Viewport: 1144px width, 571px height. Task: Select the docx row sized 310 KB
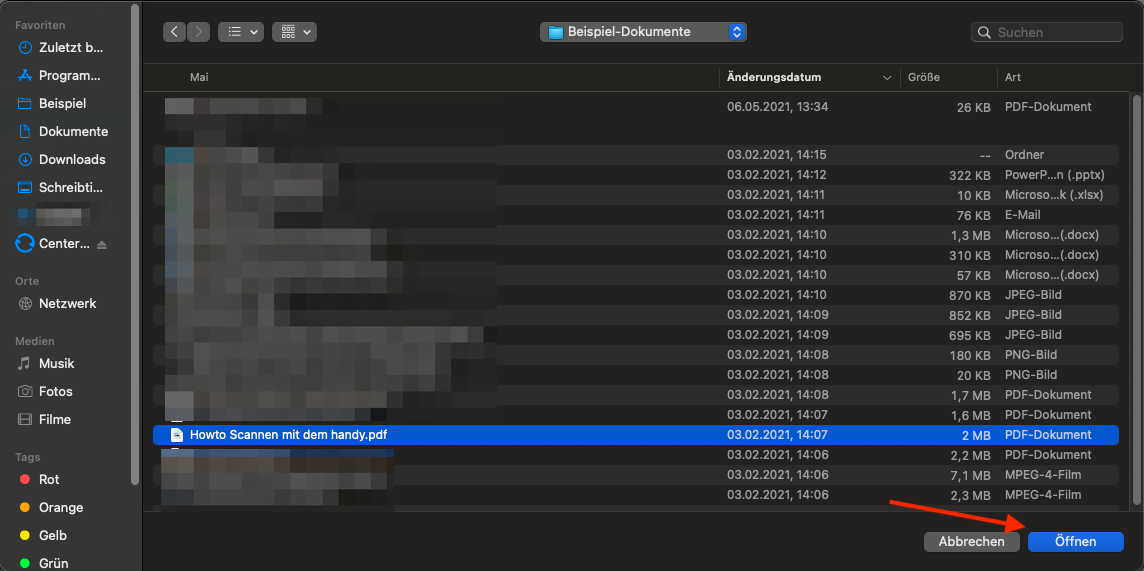click(635, 255)
